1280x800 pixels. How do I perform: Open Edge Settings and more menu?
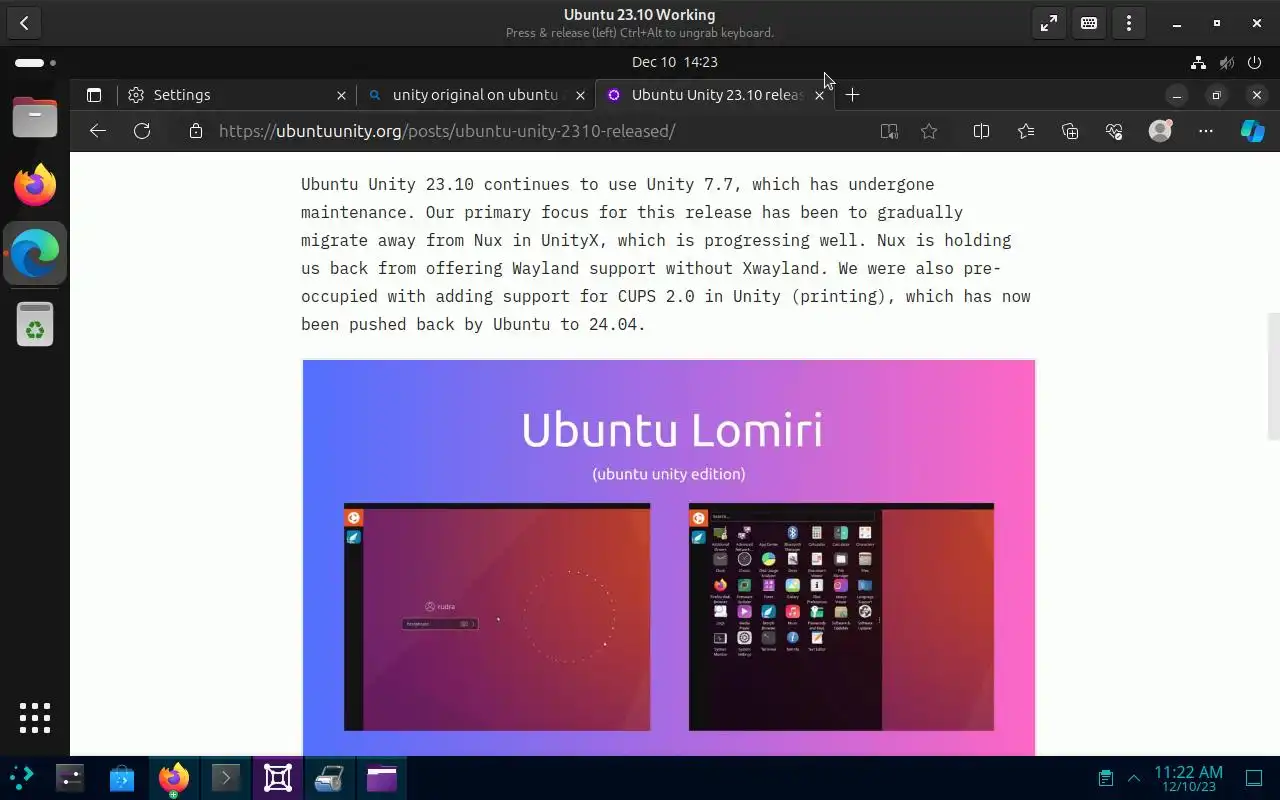pyautogui.click(x=1206, y=131)
